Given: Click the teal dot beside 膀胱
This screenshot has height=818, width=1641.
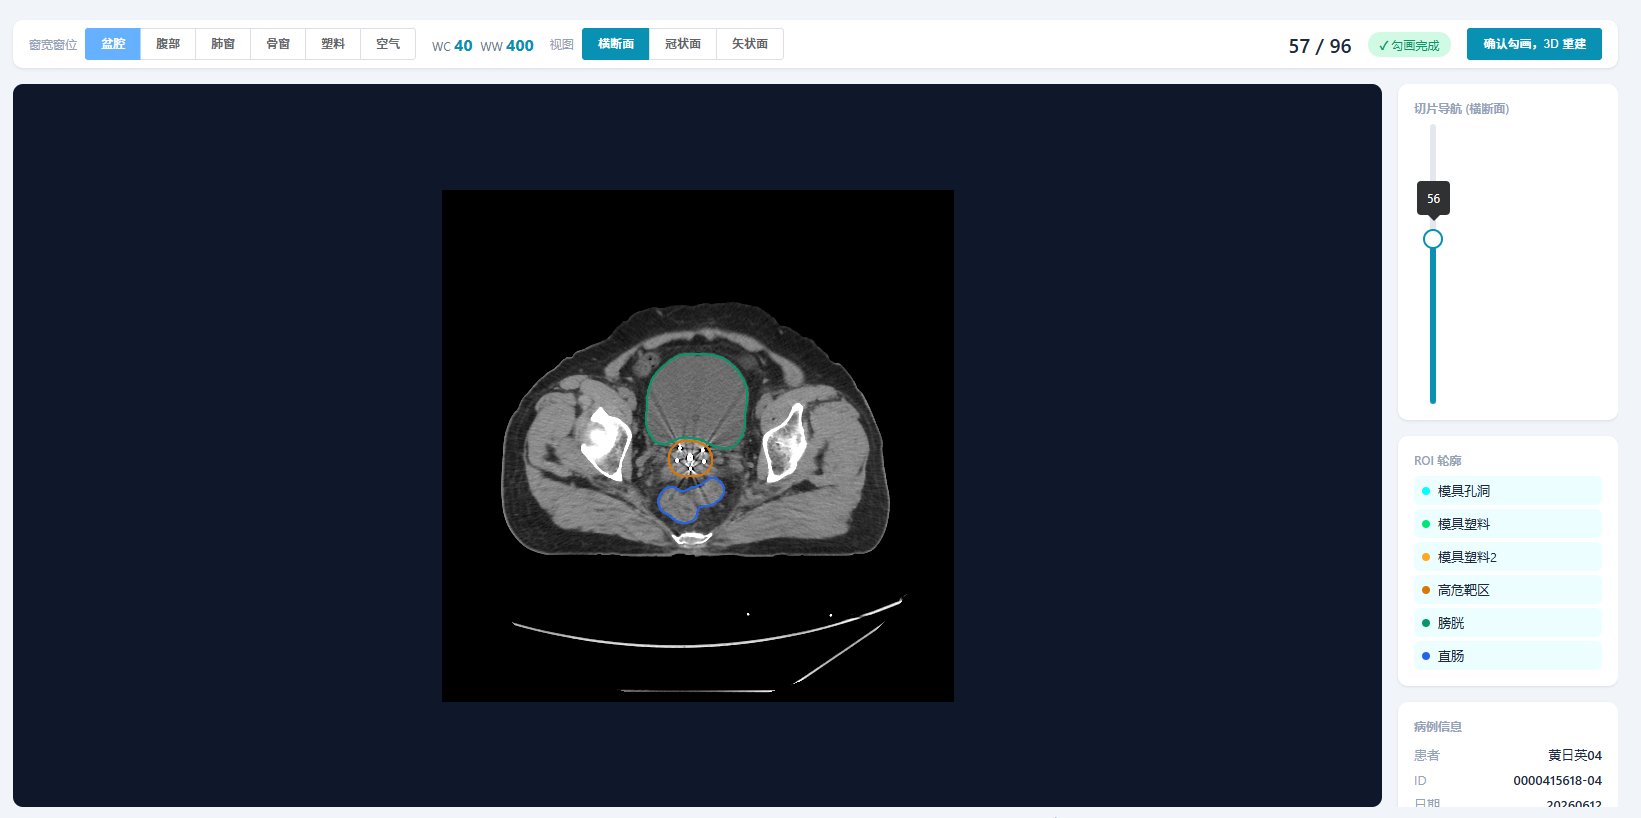Looking at the screenshot, I should (1426, 623).
